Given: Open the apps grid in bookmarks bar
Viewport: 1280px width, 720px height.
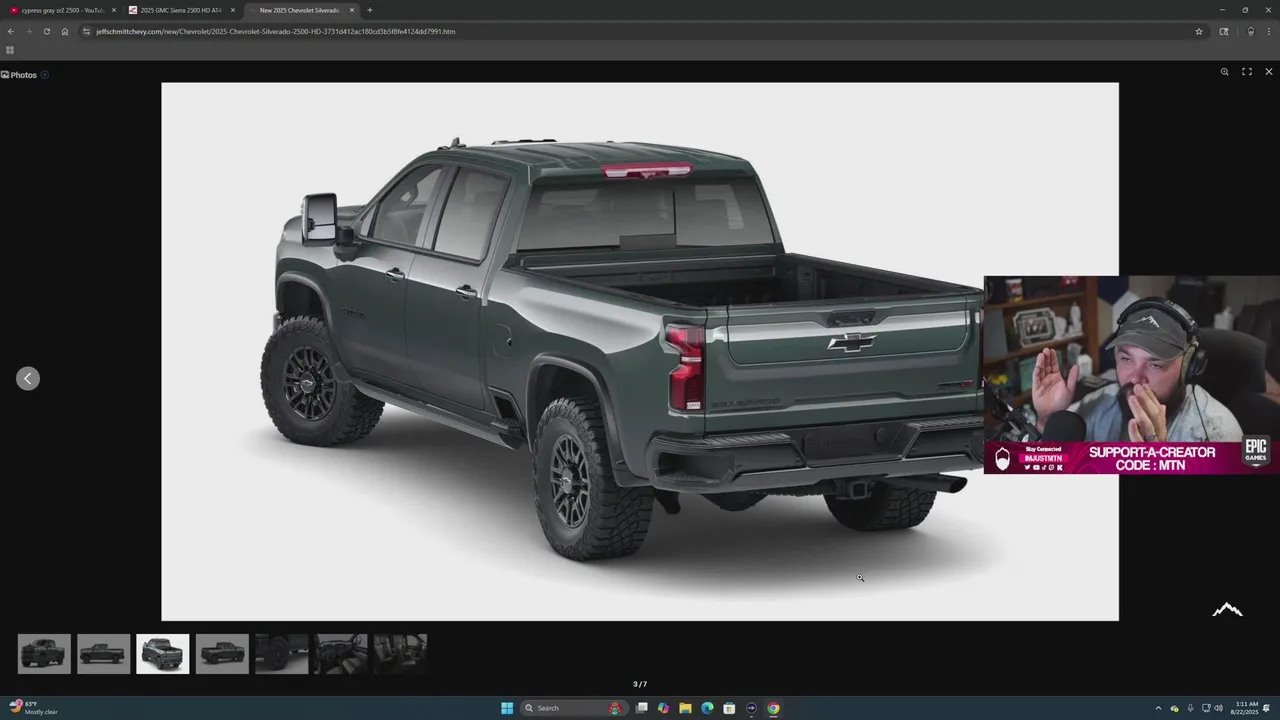Looking at the screenshot, I should 10,50.
